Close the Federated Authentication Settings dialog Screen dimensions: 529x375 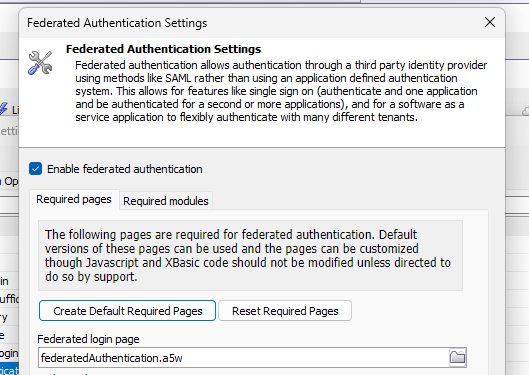point(490,23)
